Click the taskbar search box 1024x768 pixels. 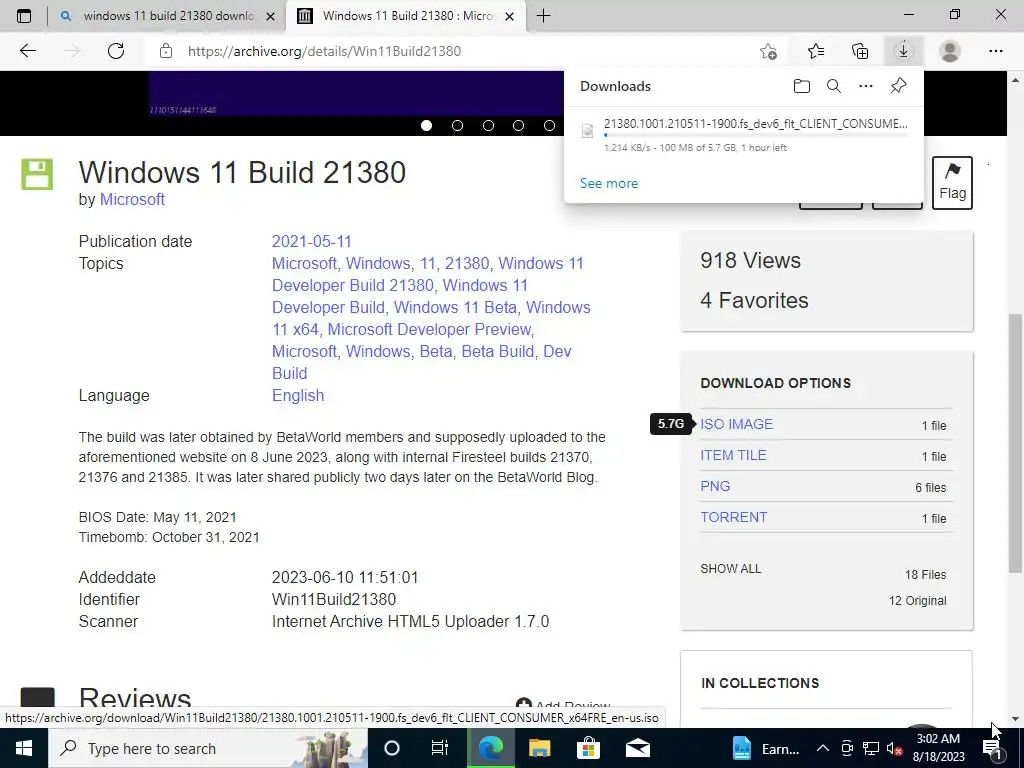coord(208,748)
